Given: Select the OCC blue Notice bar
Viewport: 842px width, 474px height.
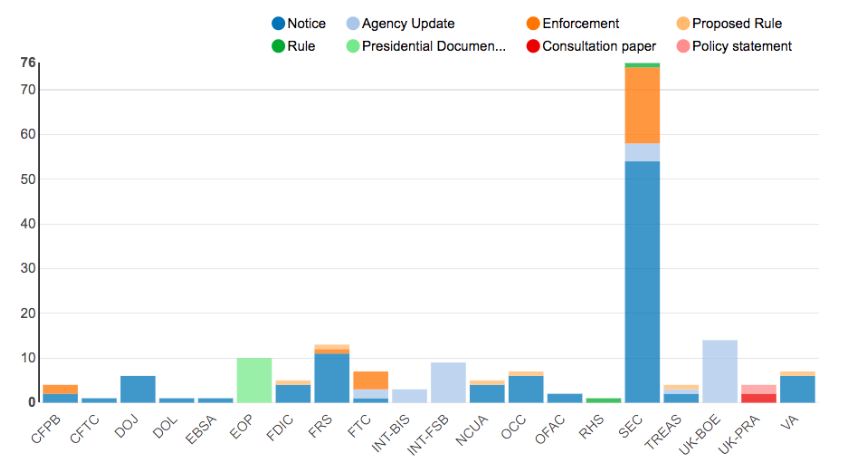Looking at the screenshot, I should click(525, 389).
